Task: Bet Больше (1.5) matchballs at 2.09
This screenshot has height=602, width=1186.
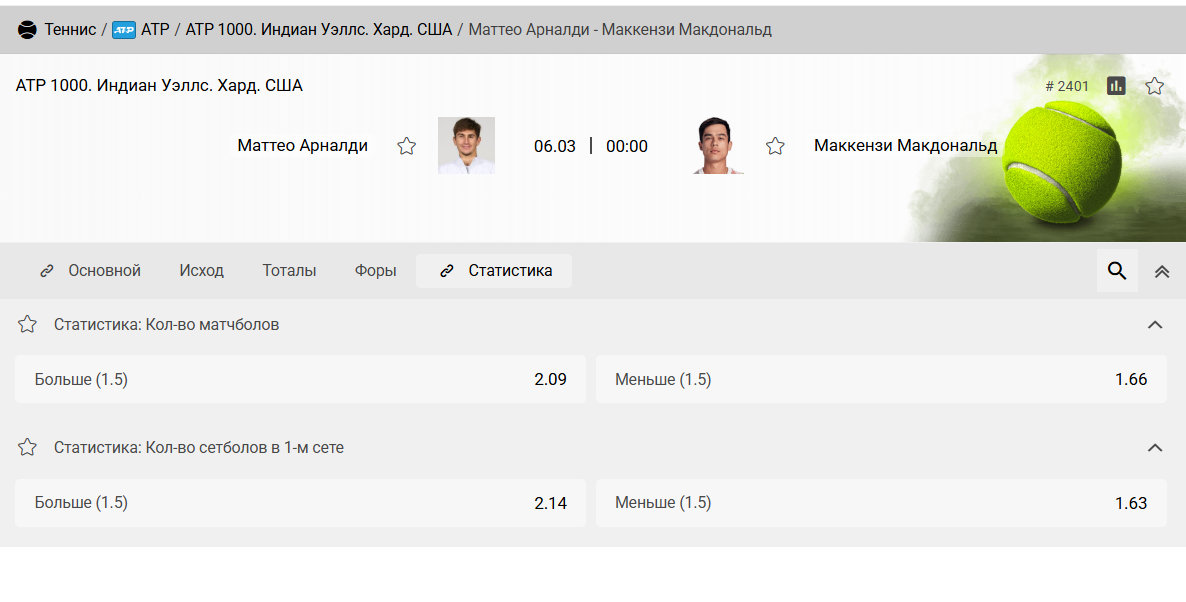Action: point(300,379)
